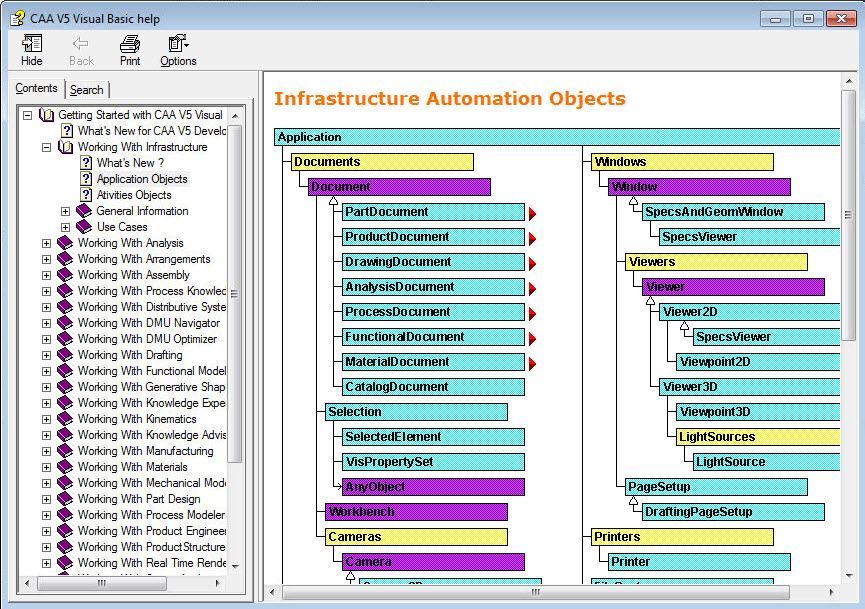Open the Application object box

[x=557, y=137]
